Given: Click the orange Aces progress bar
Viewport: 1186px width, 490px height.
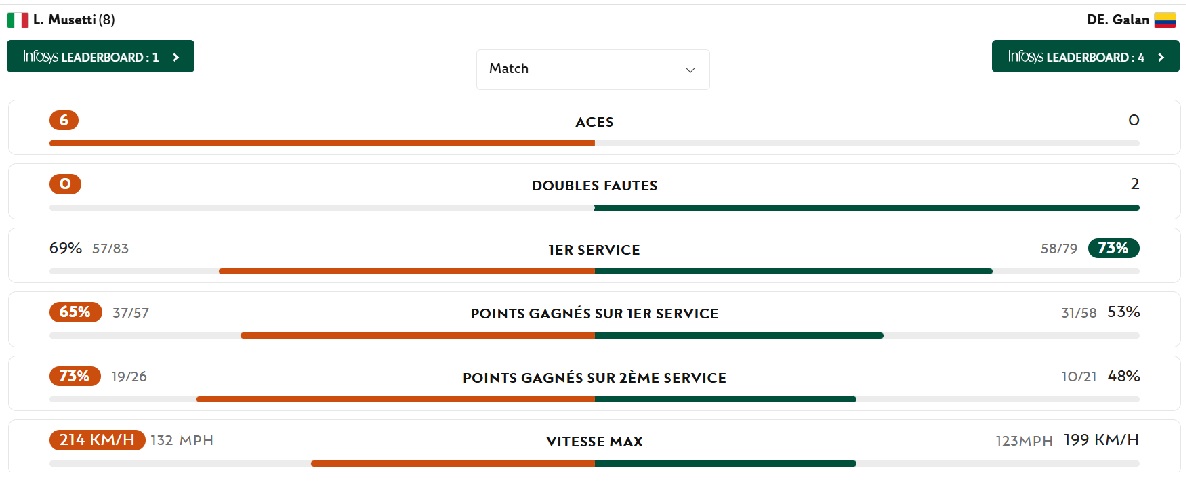Looking at the screenshot, I should (321, 143).
